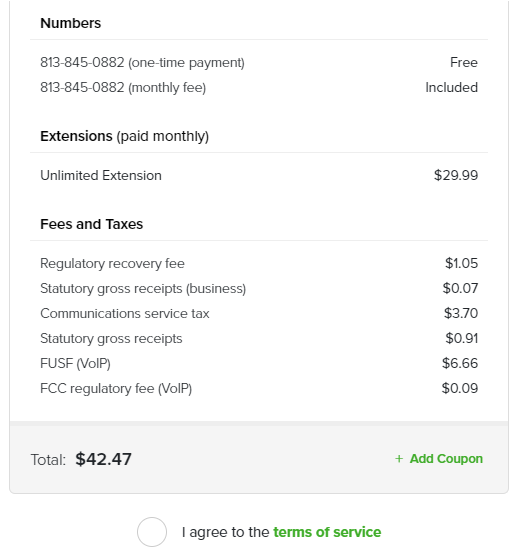The height and width of the screenshot is (558, 523).
Task: Click the plus icon beside Add Coupon
Action: click(399, 459)
